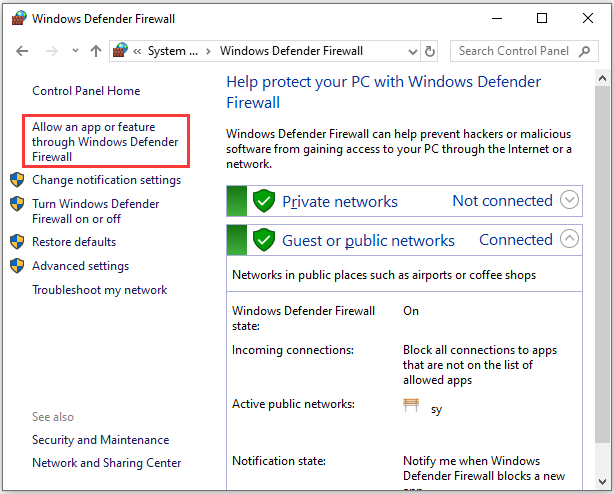Image resolution: width=614 pixels, height=494 pixels.
Task: Click Restore defaults link
Action: point(74,242)
